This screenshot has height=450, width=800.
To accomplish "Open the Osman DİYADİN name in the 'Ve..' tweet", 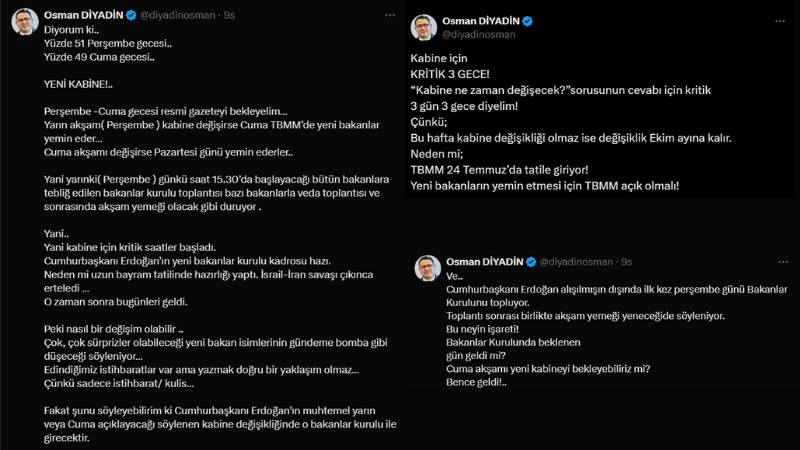I will pos(485,262).
